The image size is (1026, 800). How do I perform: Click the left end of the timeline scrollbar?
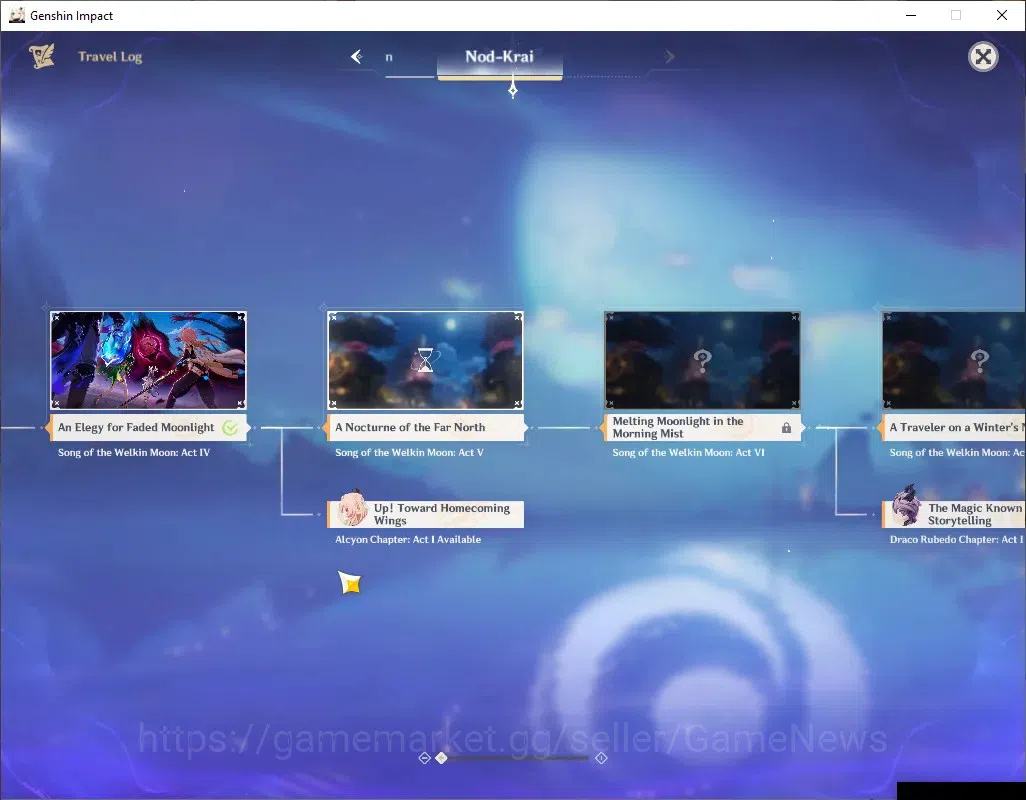(424, 758)
